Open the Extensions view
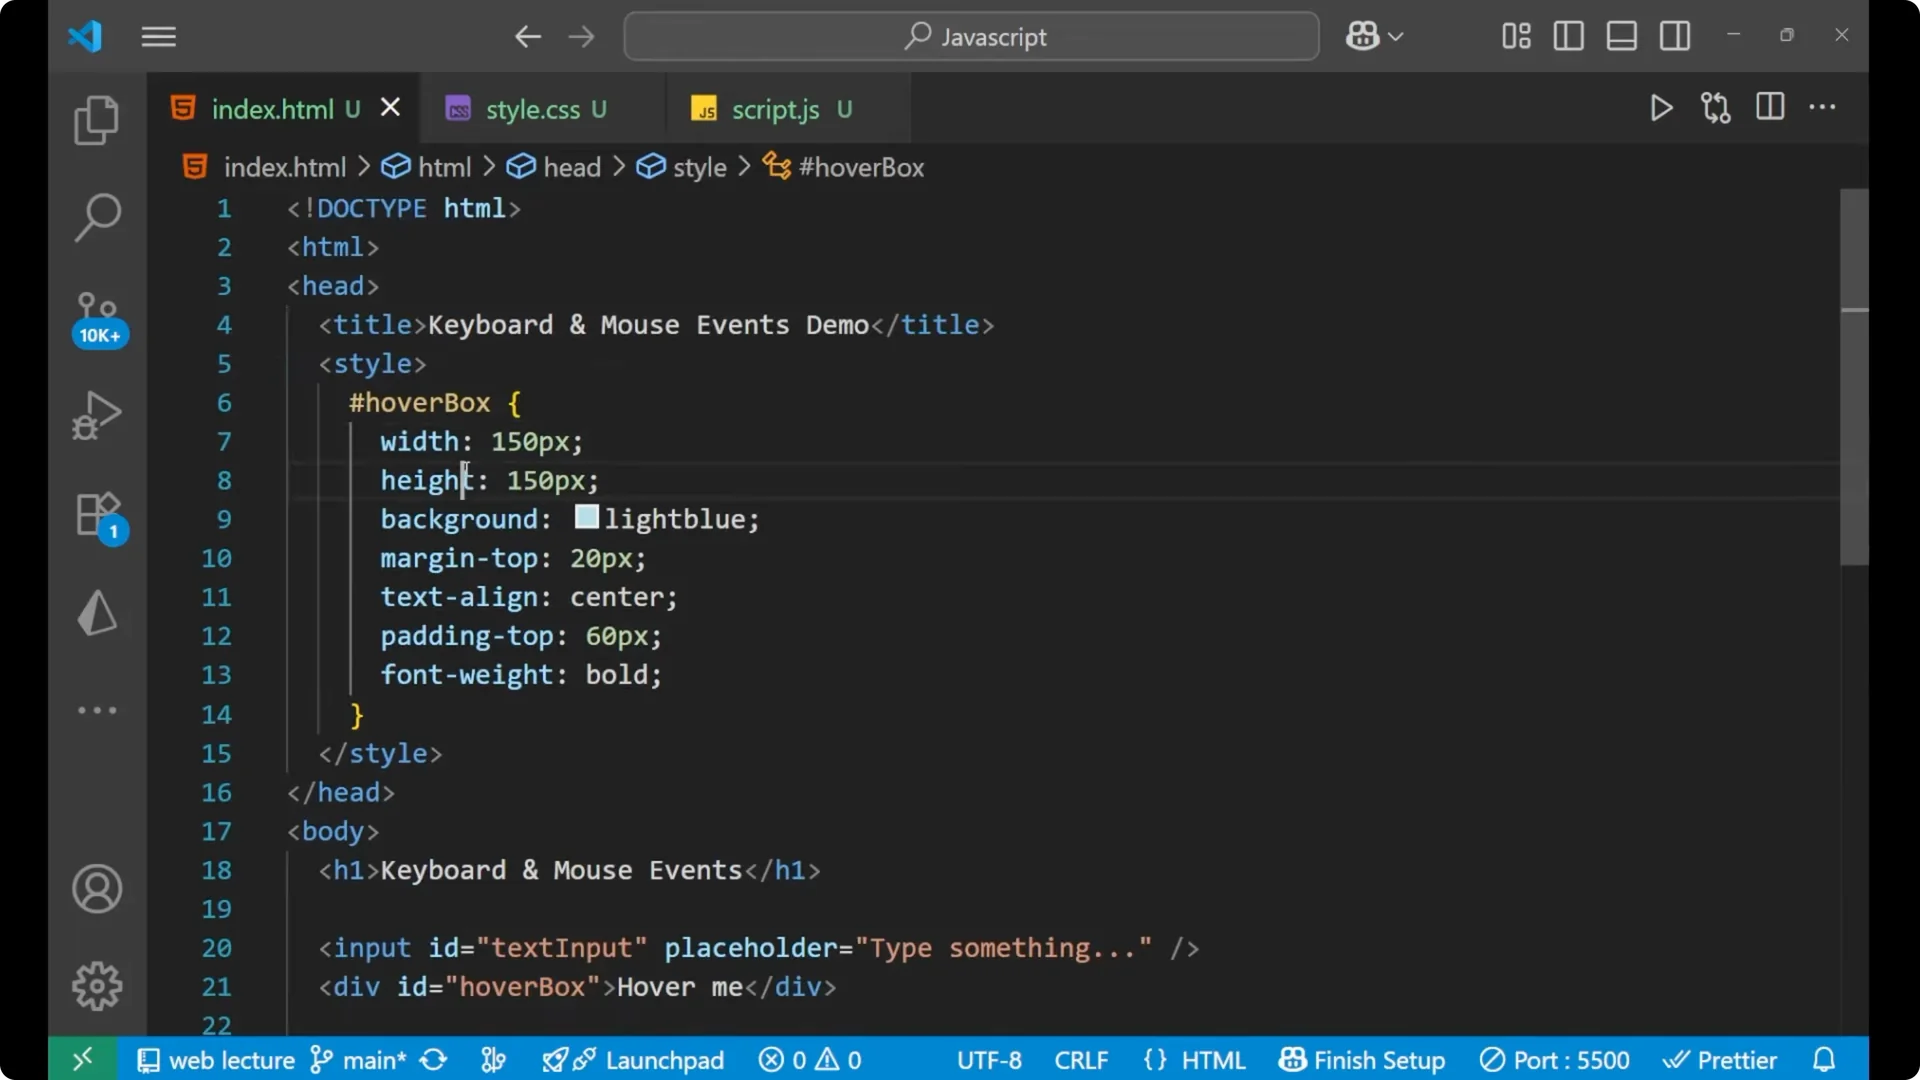This screenshot has width=1920, height=1080. point(96,513)
